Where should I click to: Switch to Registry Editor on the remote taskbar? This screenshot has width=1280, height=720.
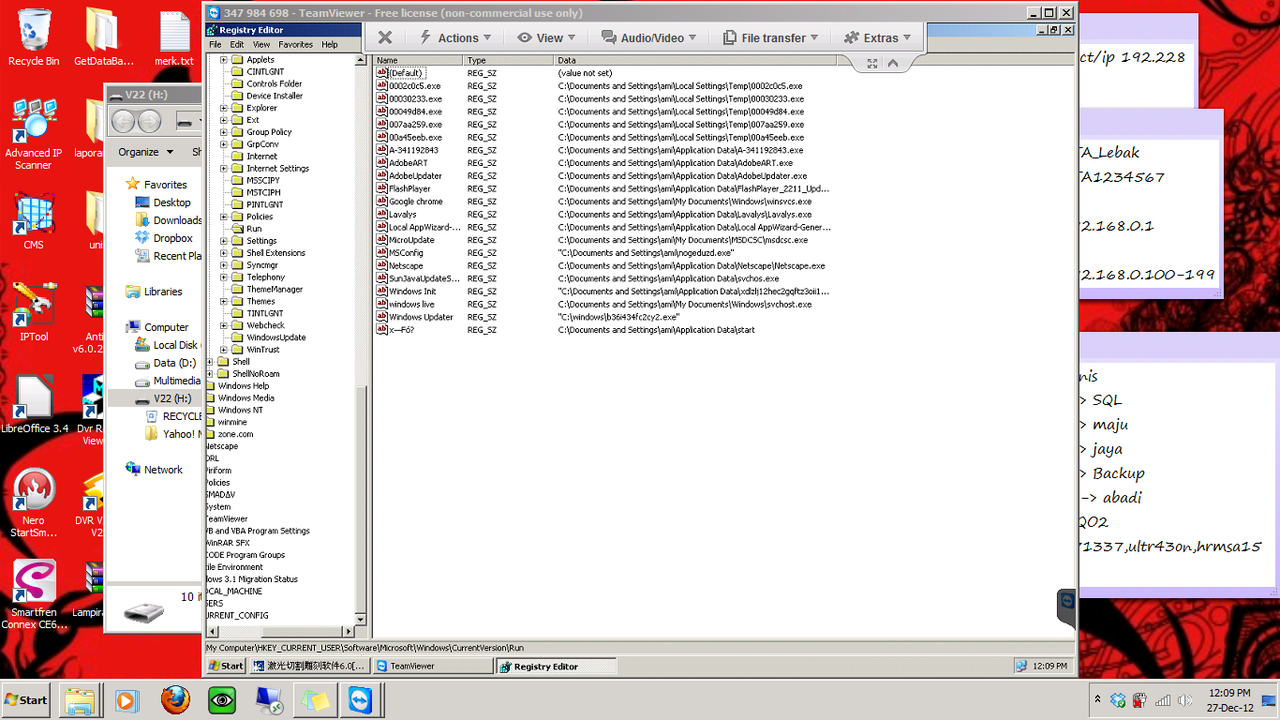click(557, 666)
